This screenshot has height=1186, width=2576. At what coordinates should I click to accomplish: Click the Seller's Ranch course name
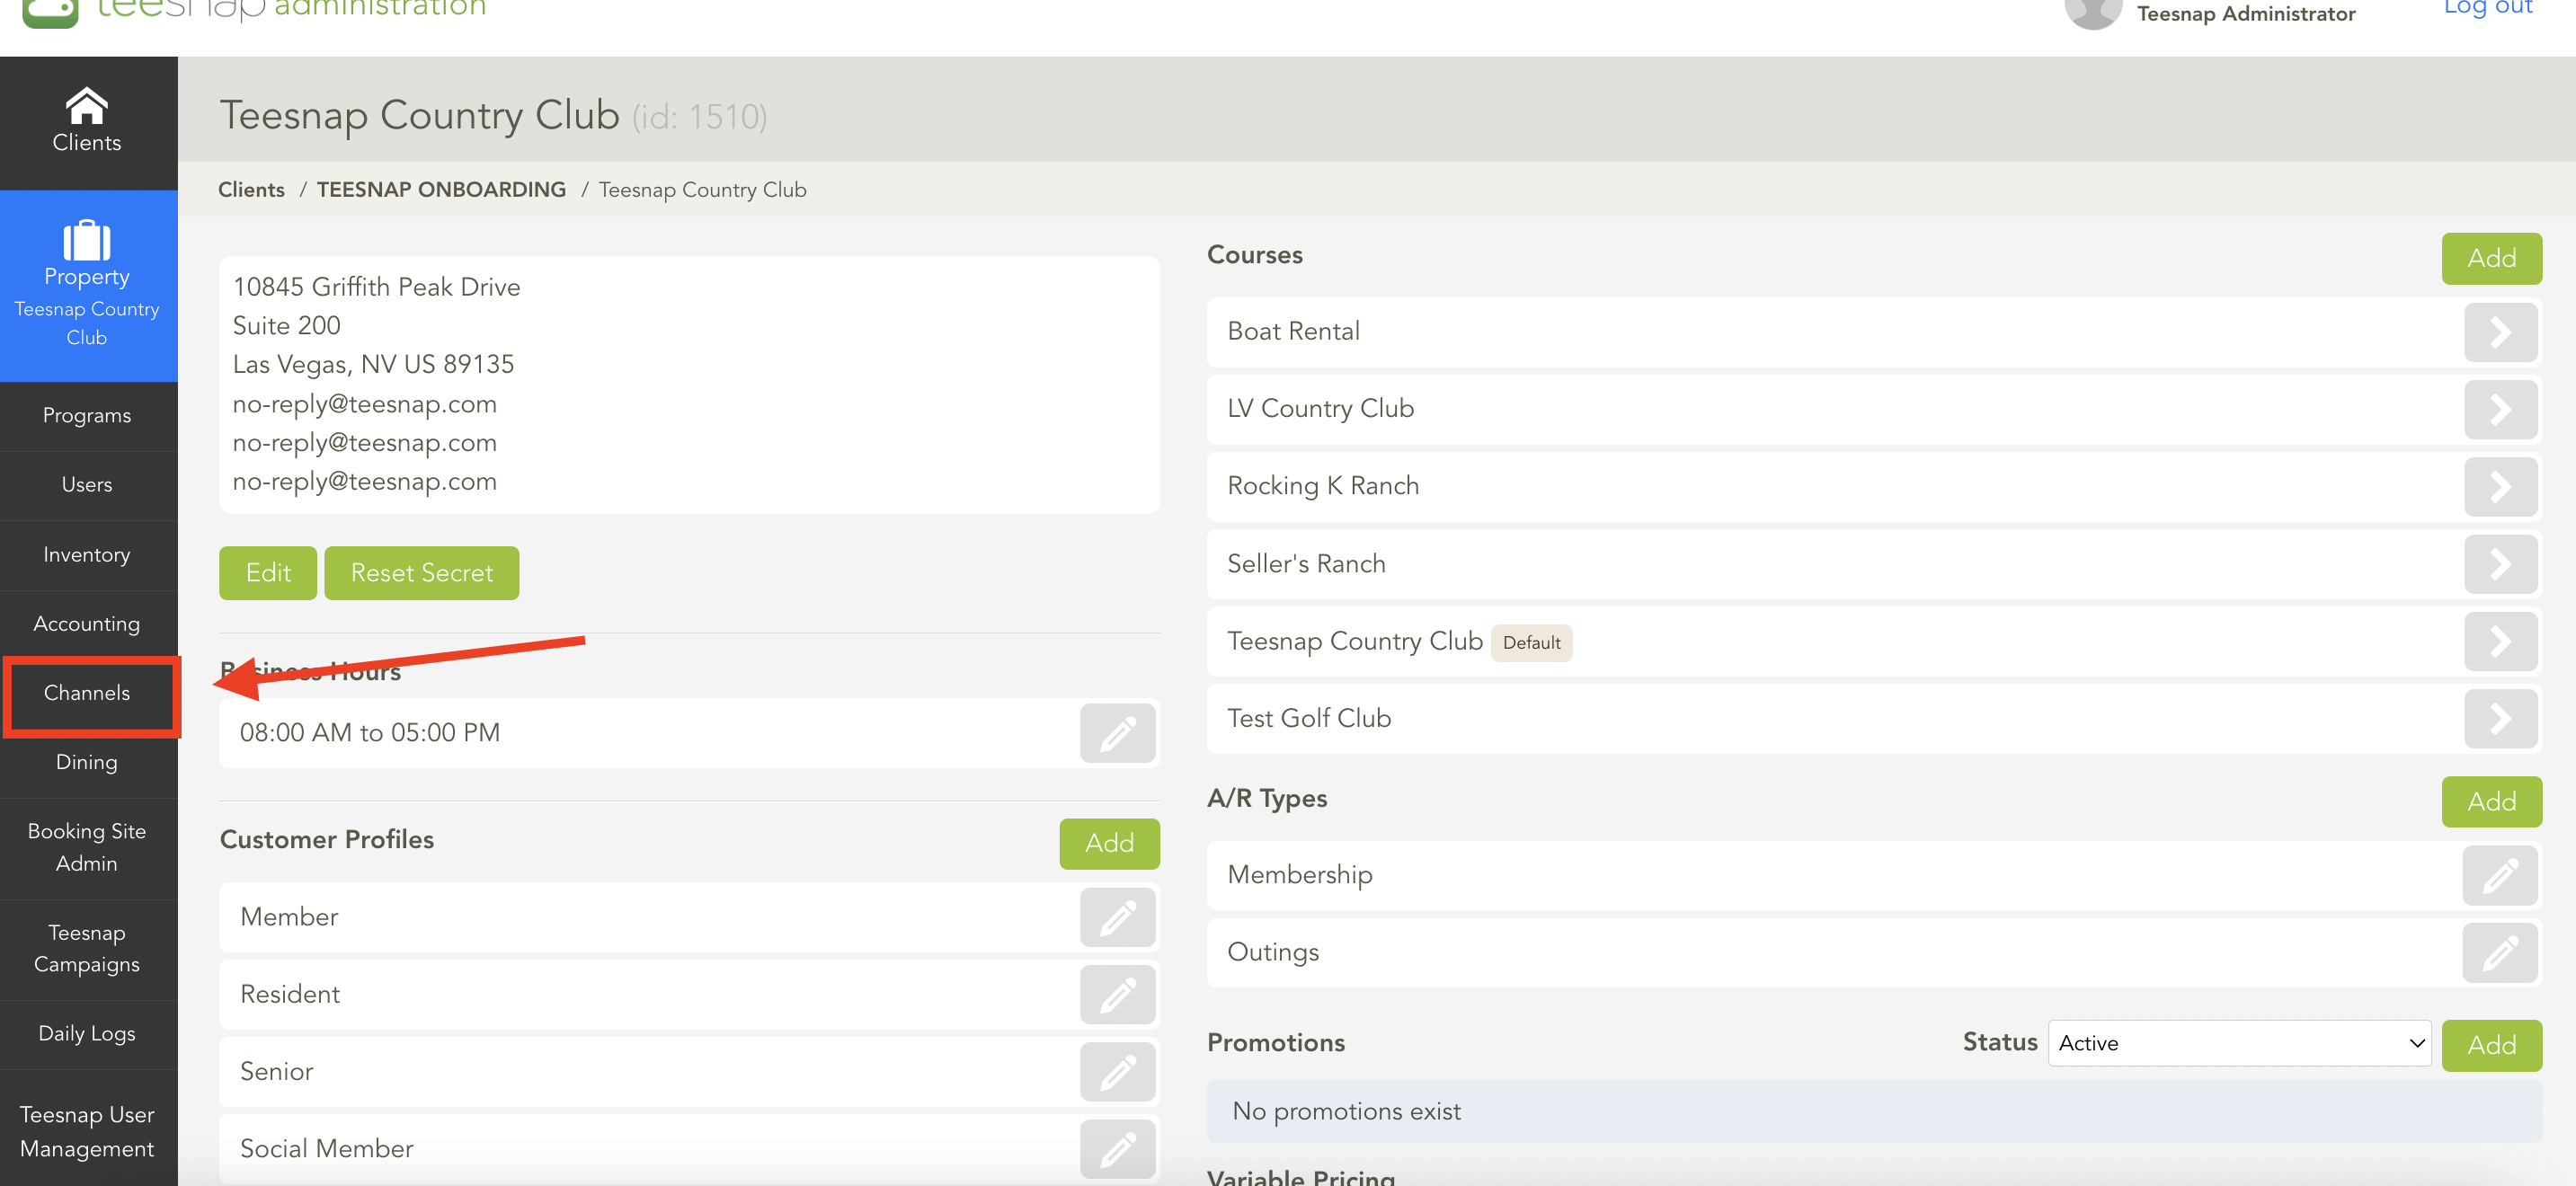(x=1306, y=563)
